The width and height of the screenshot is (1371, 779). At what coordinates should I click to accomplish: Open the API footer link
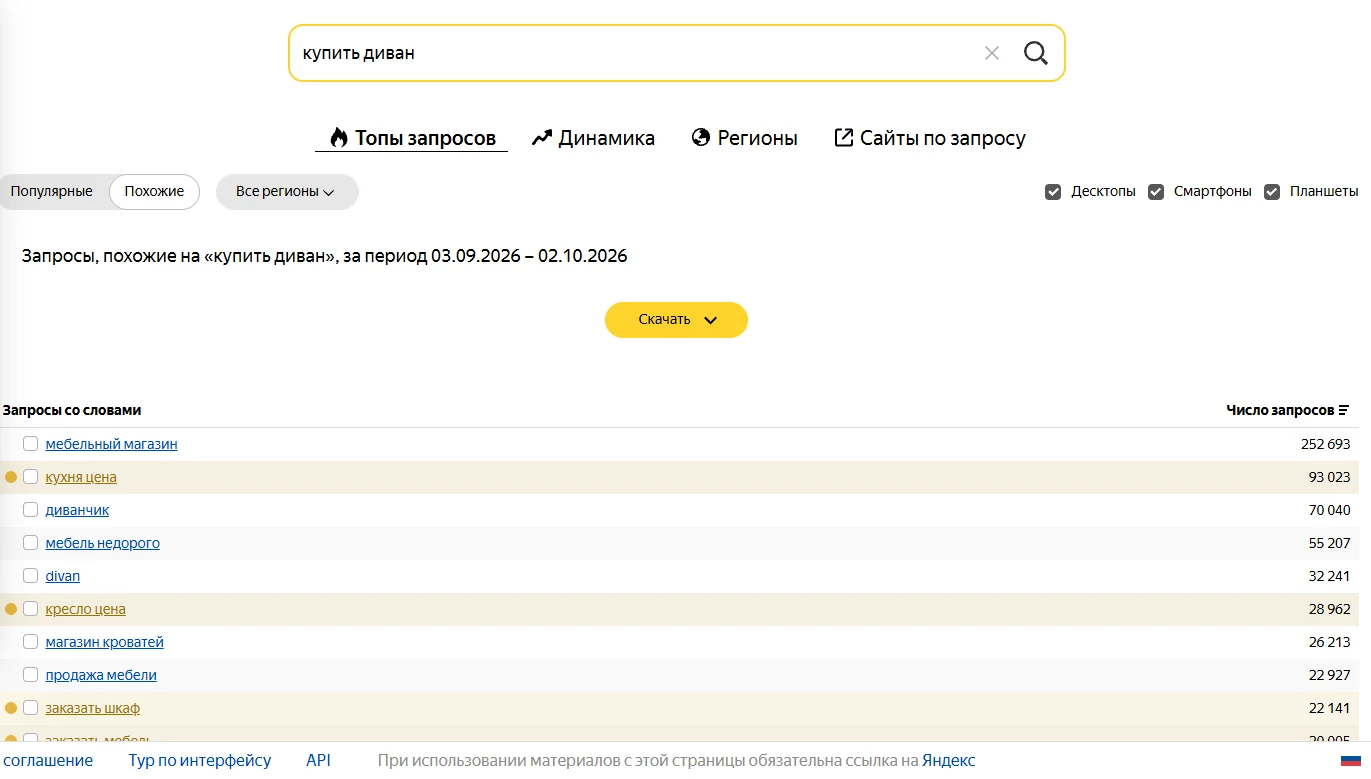pos(318,761)
